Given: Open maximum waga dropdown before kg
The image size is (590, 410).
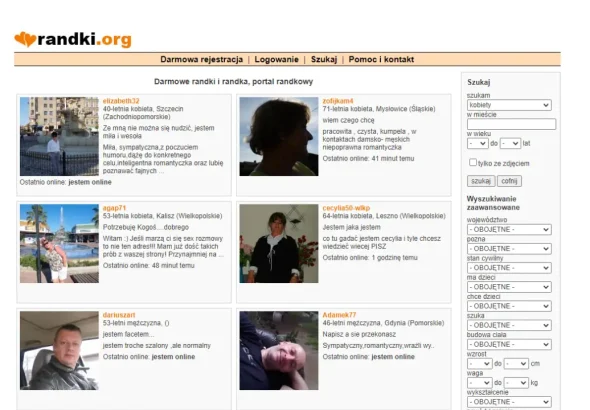Looking at the screenshot, I should pos(516,383).
